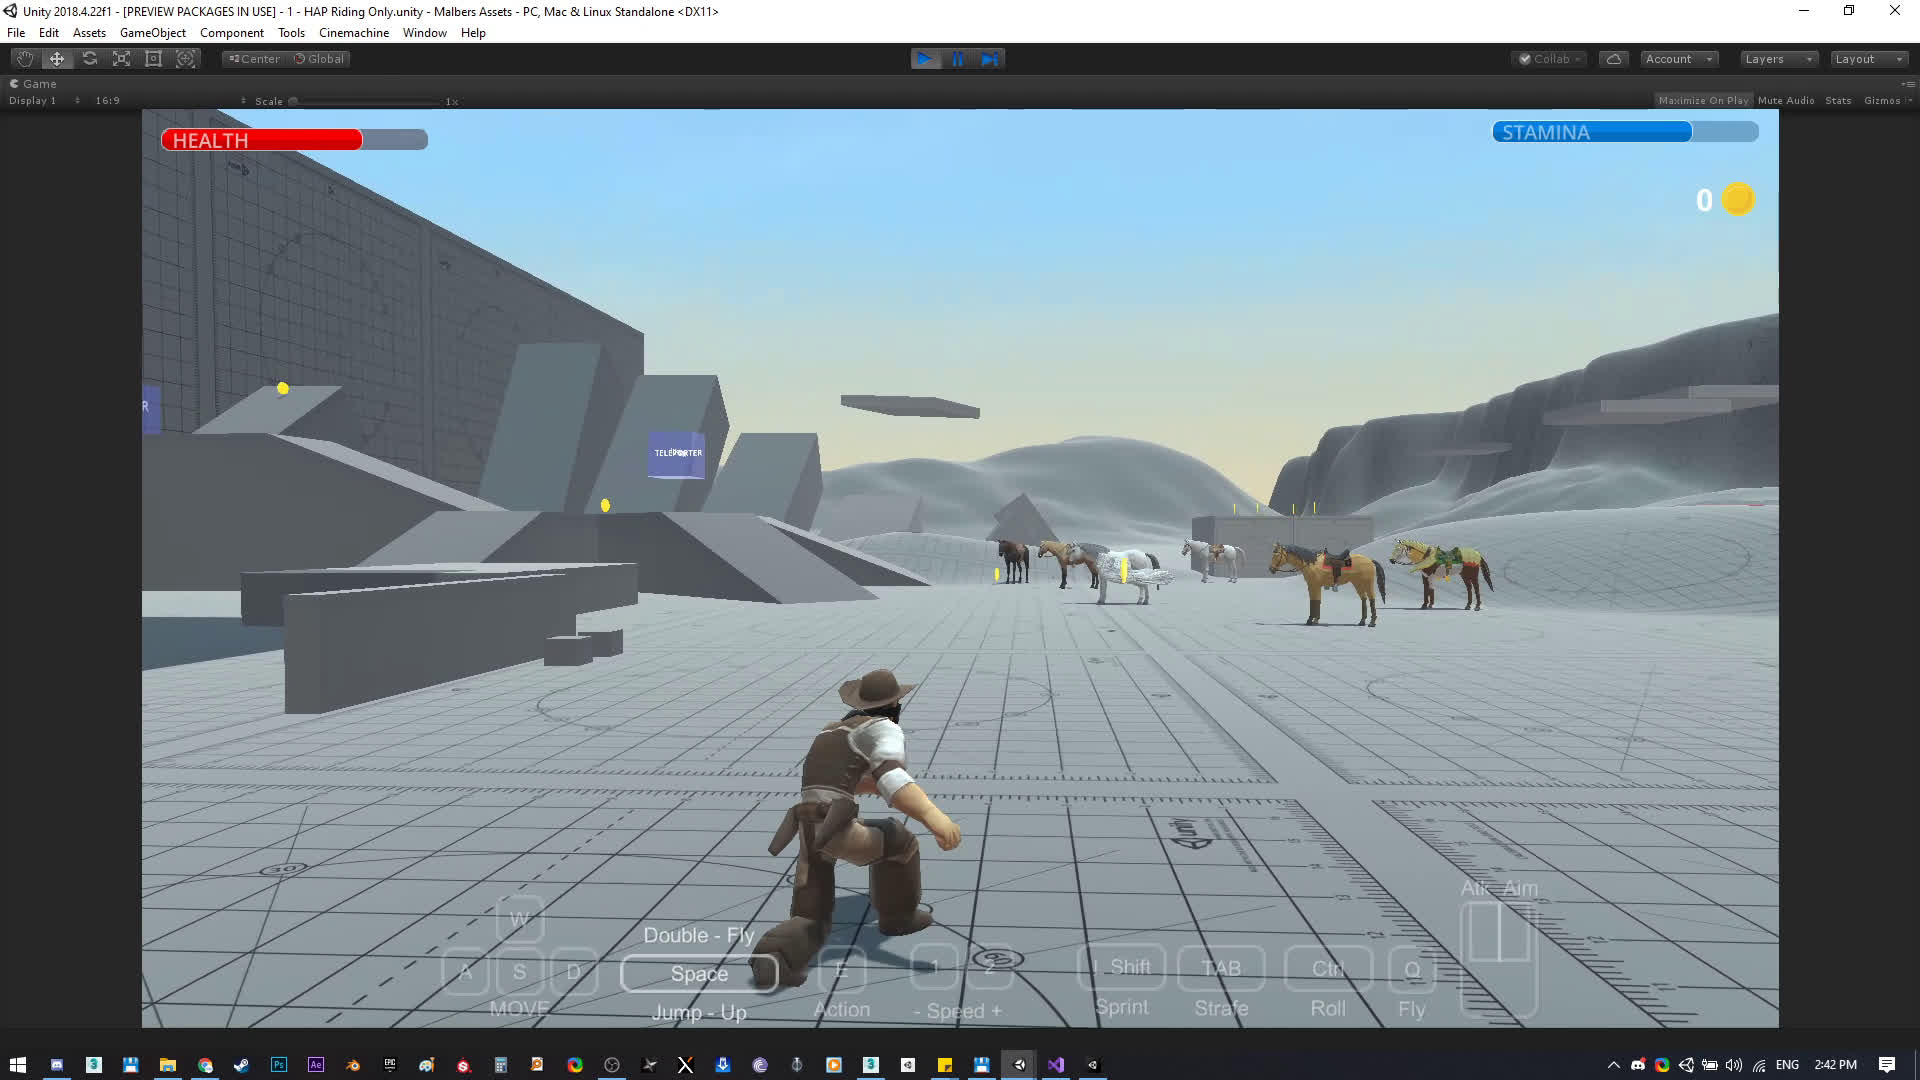Pause the running game
Viewport: 1920px width, 1080px height.
point(958,59)
